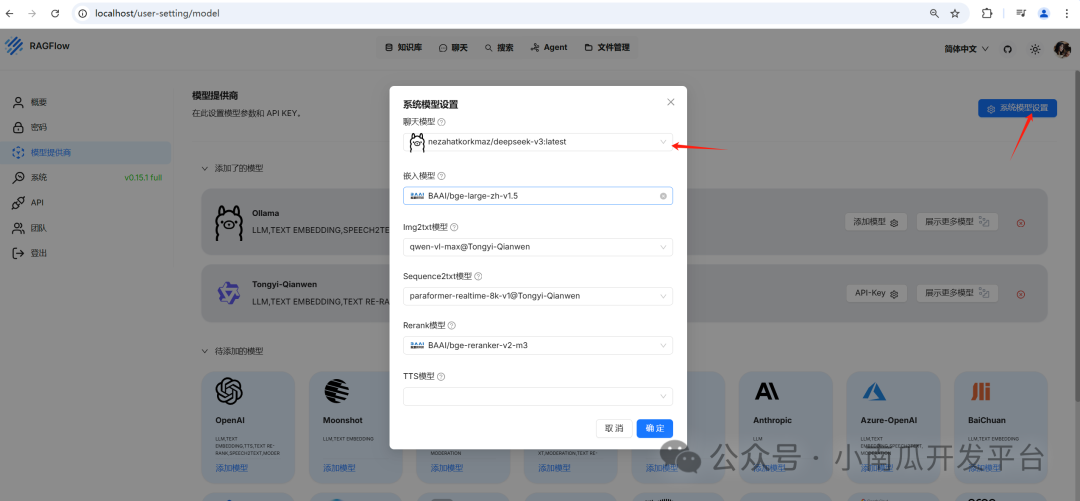Collapse the 待添加的模型 section
Image resolution: width=1080 pixels, height=501 pixels.
point(204,351)
